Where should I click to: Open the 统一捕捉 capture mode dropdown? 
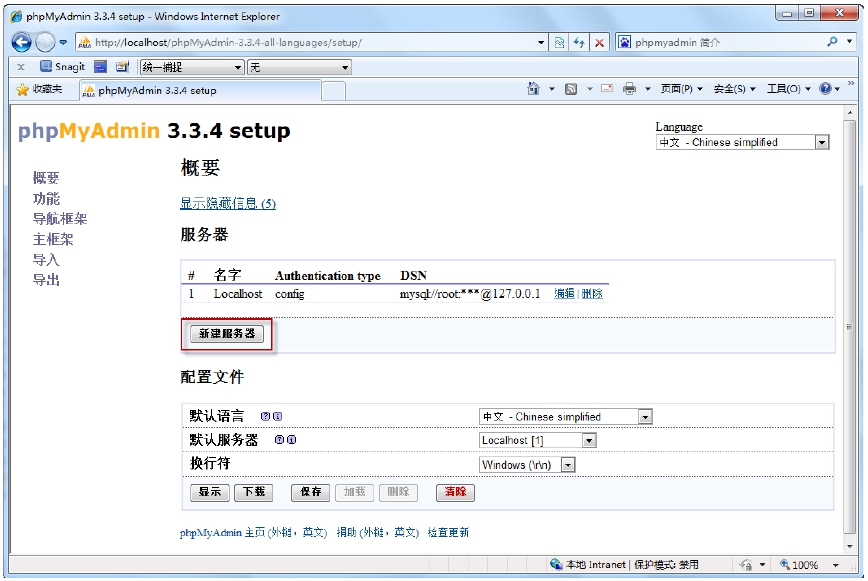point(192,68)
